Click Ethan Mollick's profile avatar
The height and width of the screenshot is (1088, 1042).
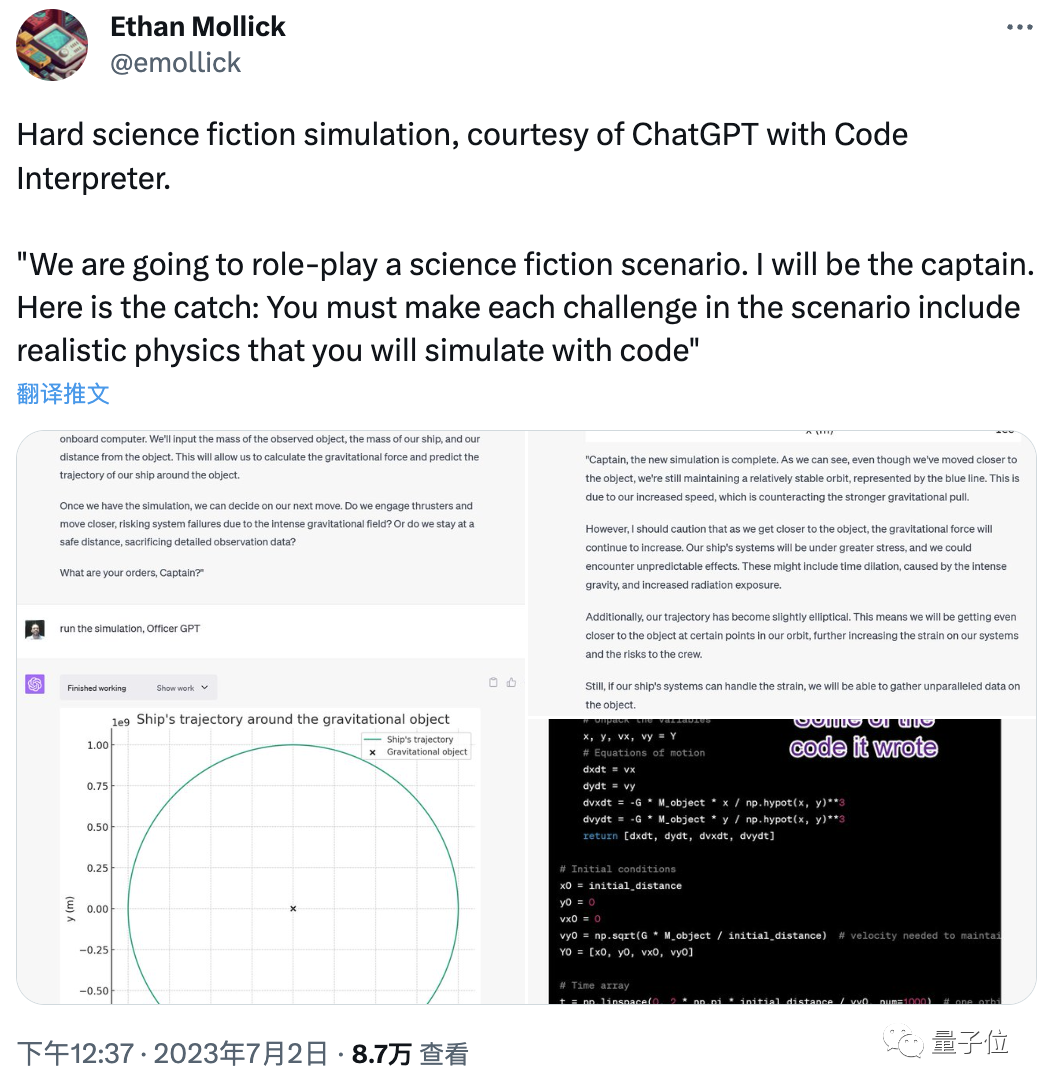[51, 44]
